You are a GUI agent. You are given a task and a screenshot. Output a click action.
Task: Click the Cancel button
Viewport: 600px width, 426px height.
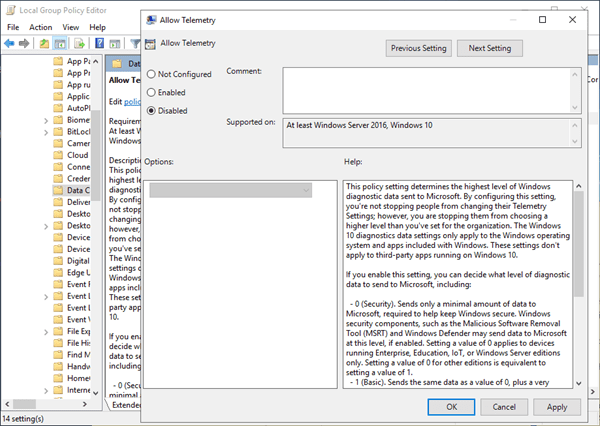[504, 407]
